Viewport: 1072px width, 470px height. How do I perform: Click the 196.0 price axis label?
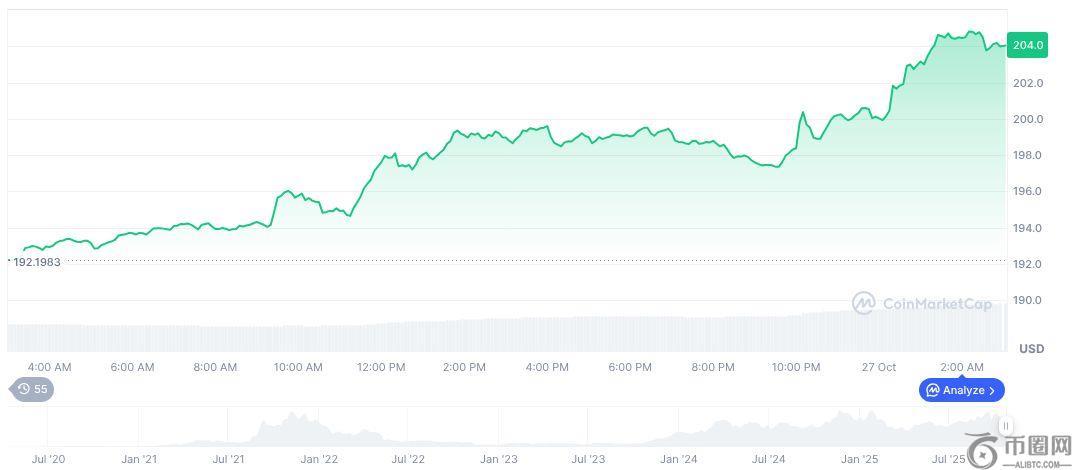point(1027,191)
